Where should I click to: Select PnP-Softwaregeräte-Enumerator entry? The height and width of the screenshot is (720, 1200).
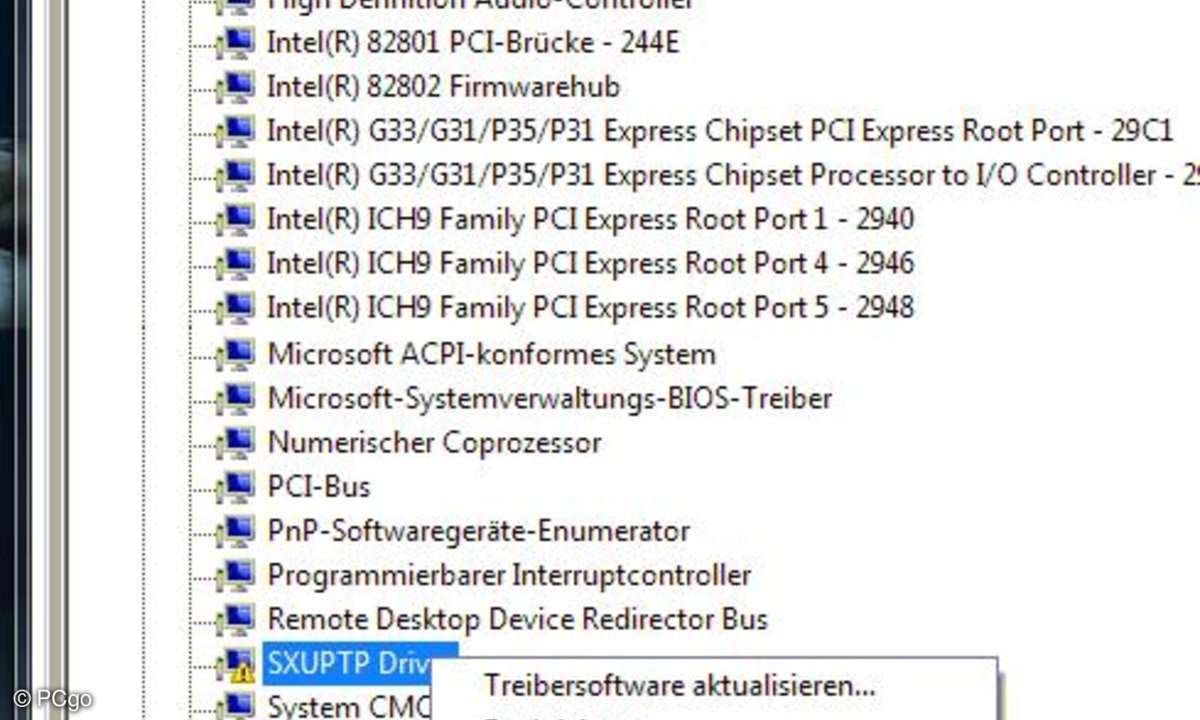coord(478,530)
